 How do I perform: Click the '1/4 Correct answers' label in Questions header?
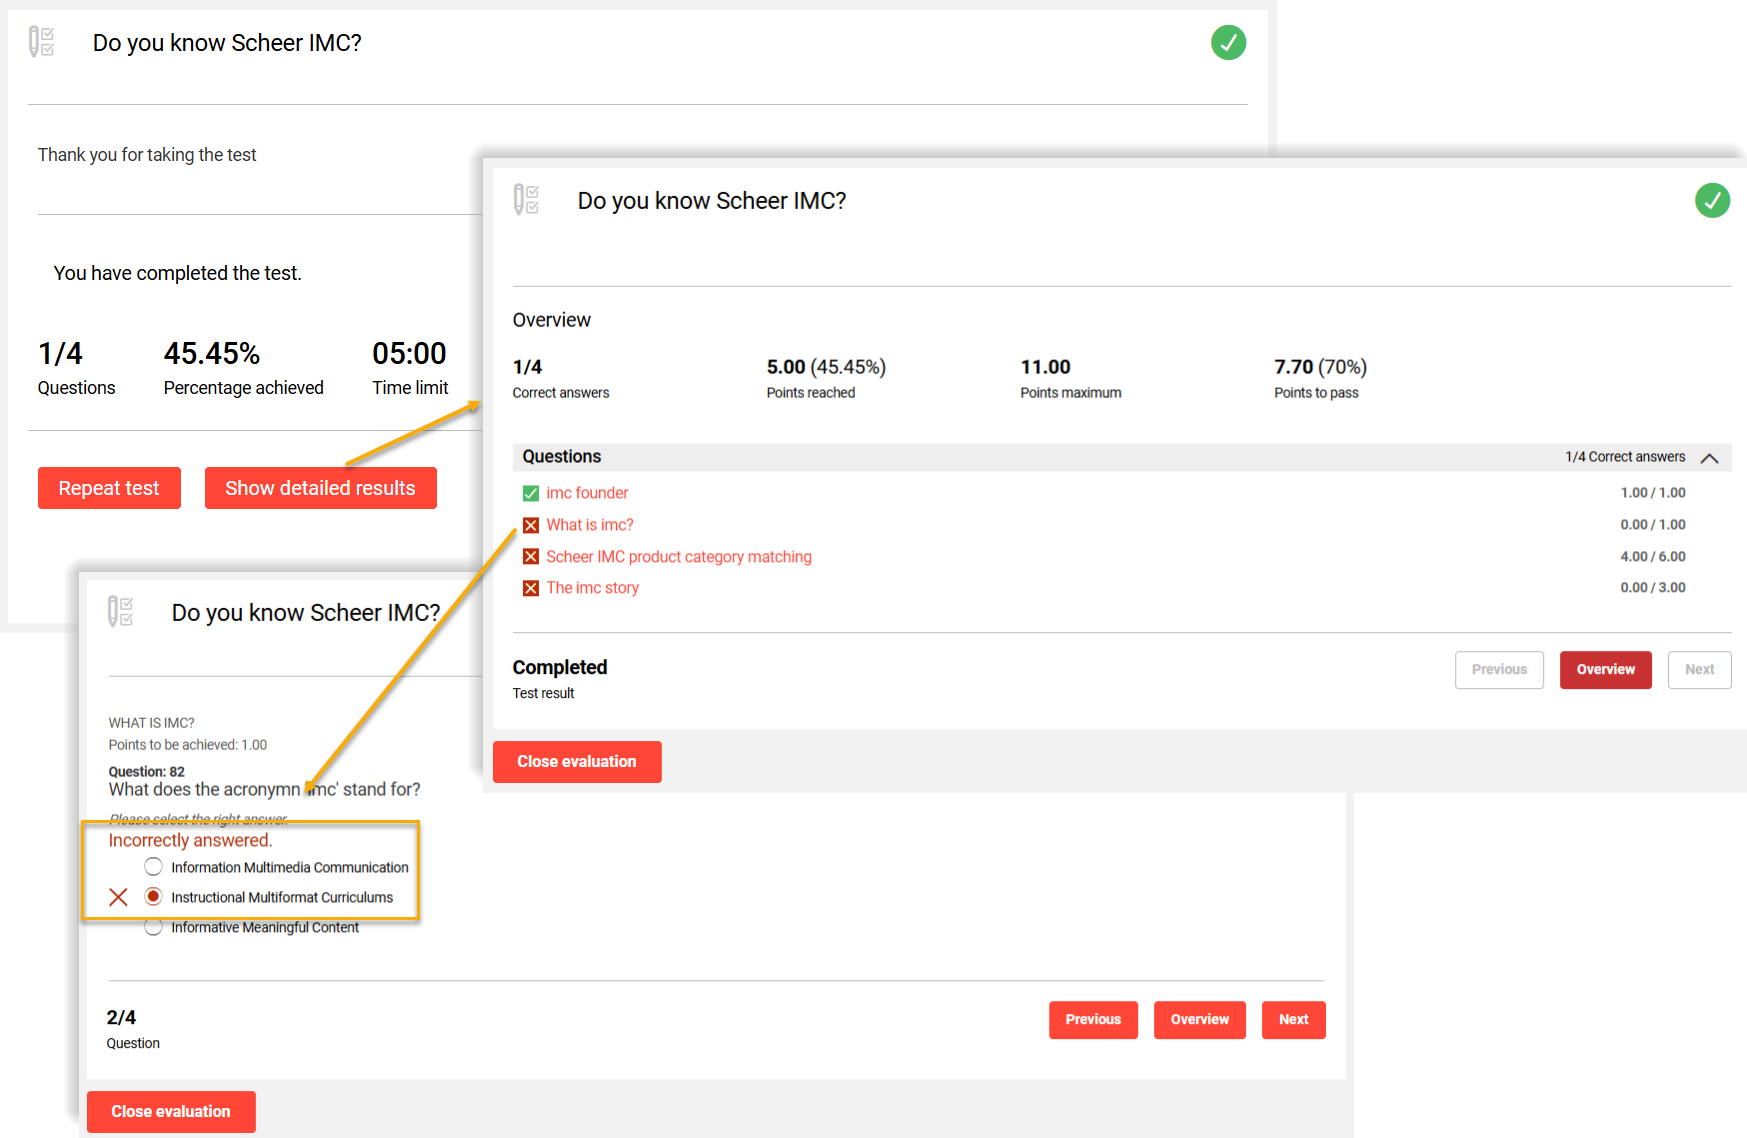click(x=1625, y=457)
